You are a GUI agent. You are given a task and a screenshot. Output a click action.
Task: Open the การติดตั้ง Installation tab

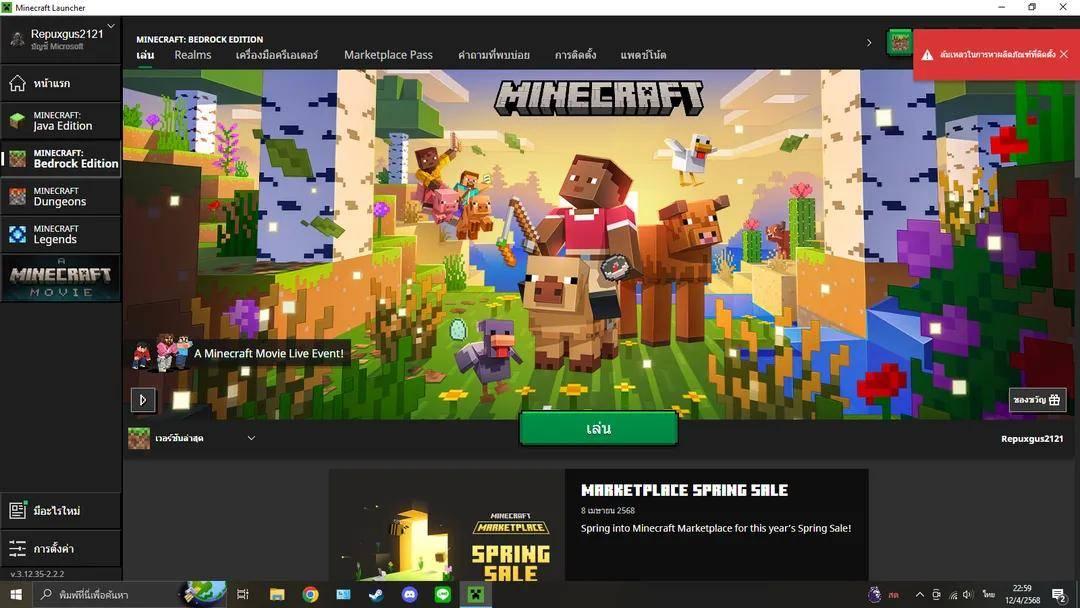coord(576,55)
